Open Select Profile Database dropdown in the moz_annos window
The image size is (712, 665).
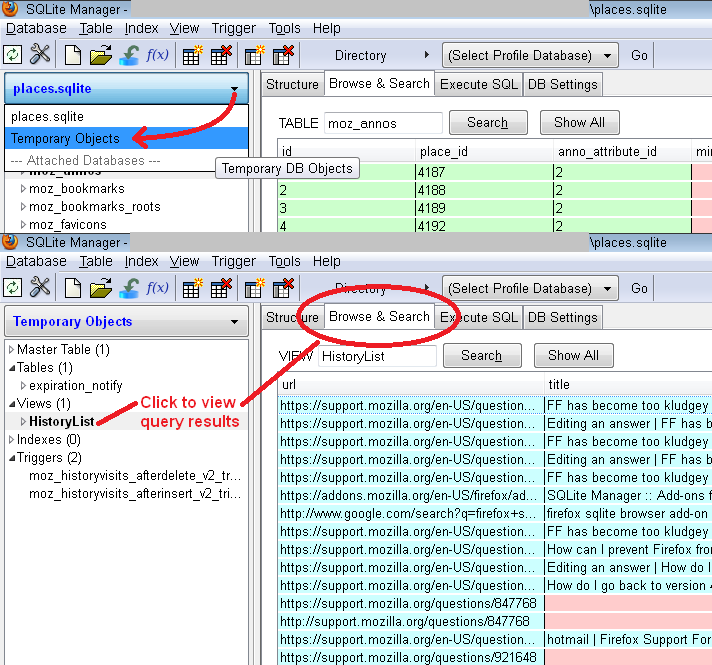tap(531, 55)
